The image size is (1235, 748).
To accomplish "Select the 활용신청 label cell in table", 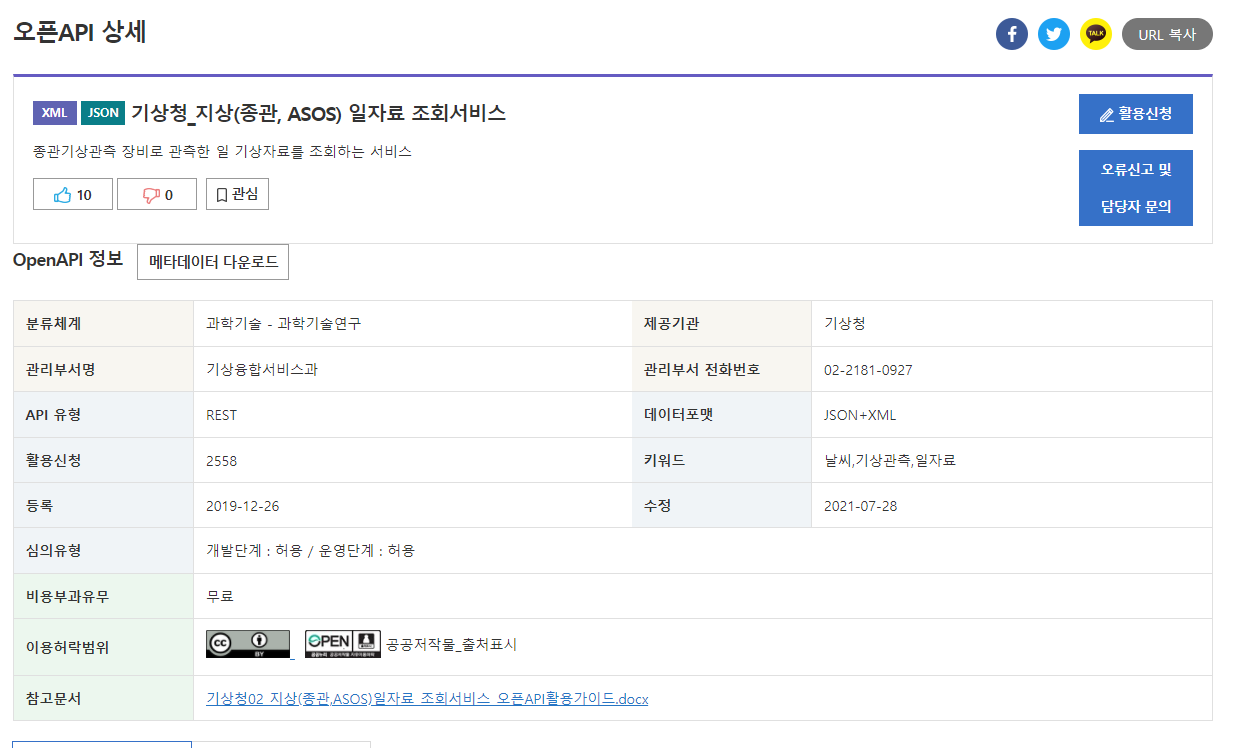I will pyautogui.click(x=103, y=460).
